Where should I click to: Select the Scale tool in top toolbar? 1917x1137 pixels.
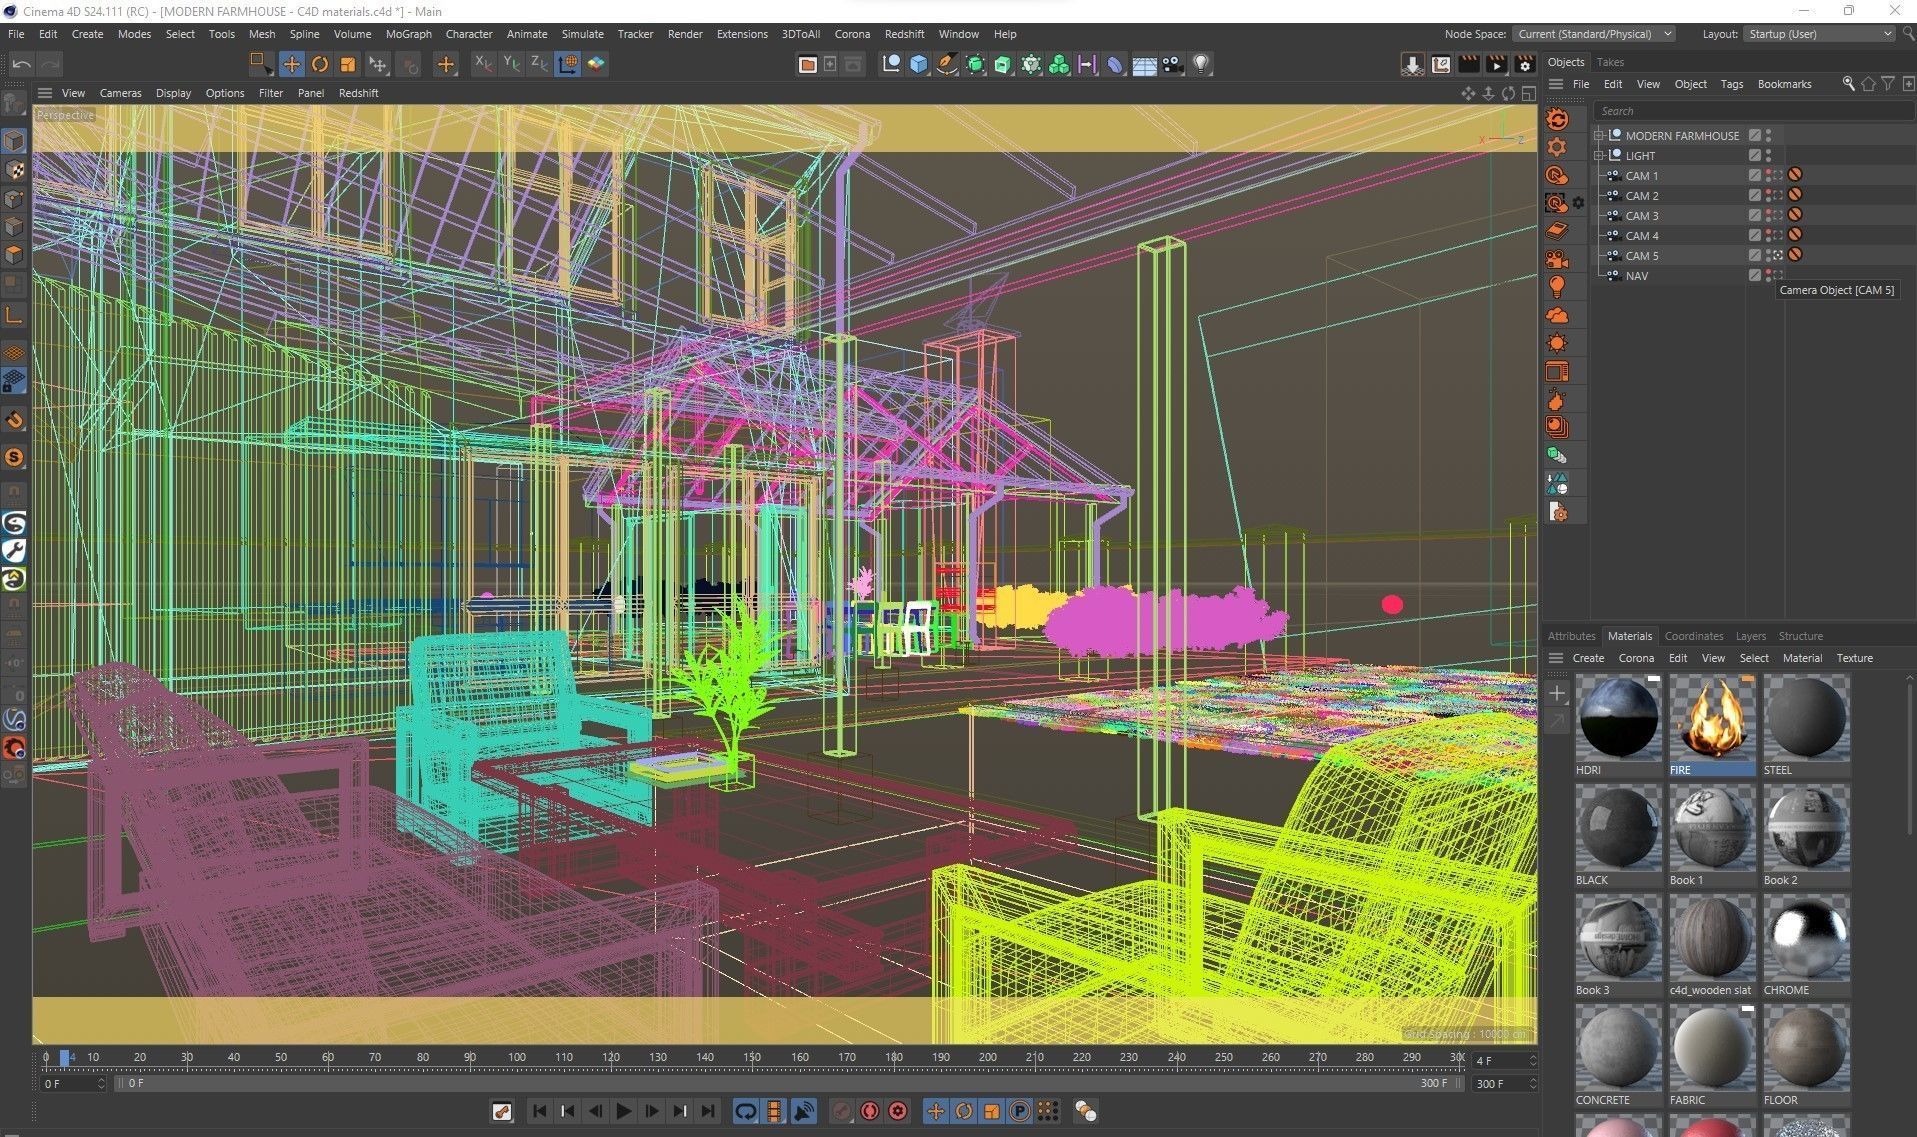point(348,64)
